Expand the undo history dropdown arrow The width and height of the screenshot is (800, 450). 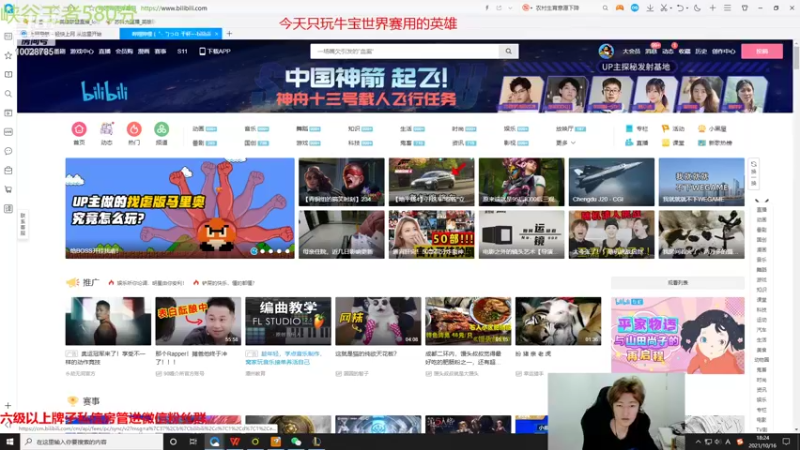(x=687, y=8)
